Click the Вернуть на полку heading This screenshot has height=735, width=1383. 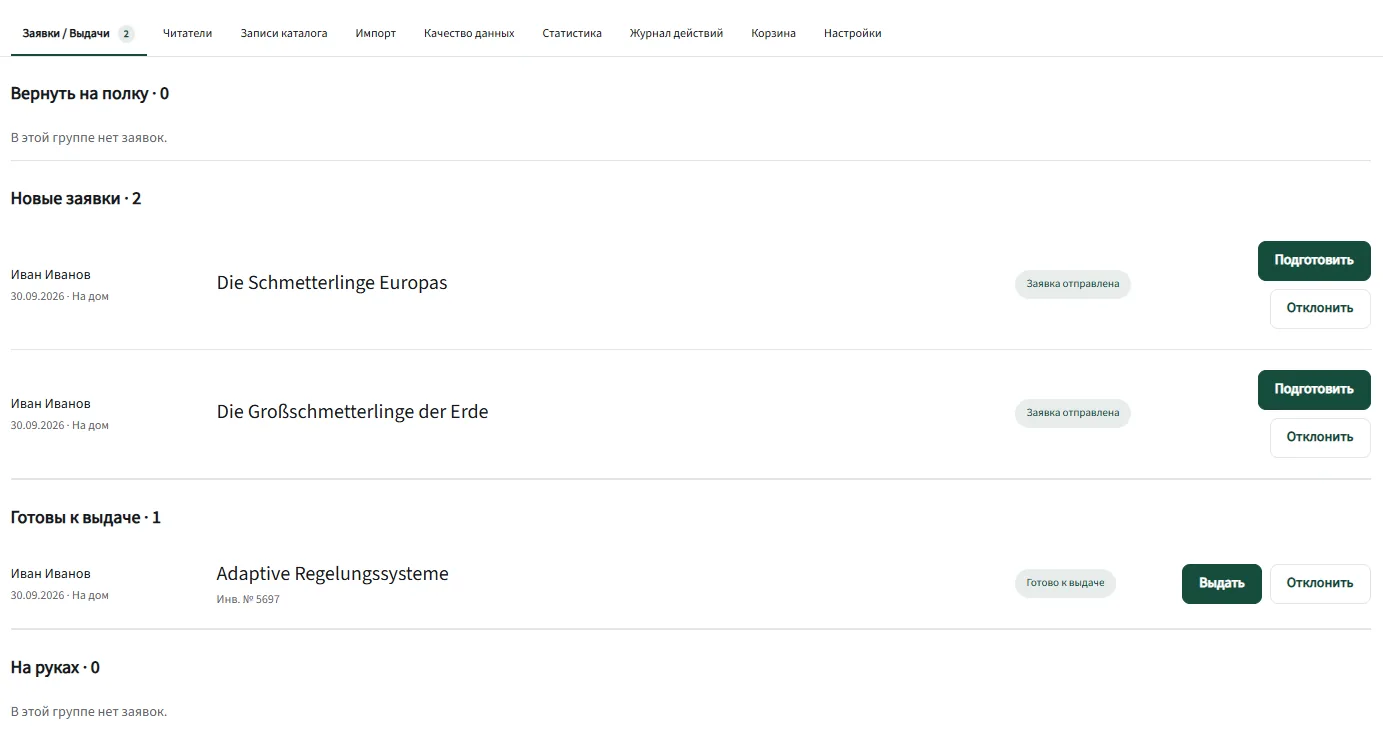point(90,94)
